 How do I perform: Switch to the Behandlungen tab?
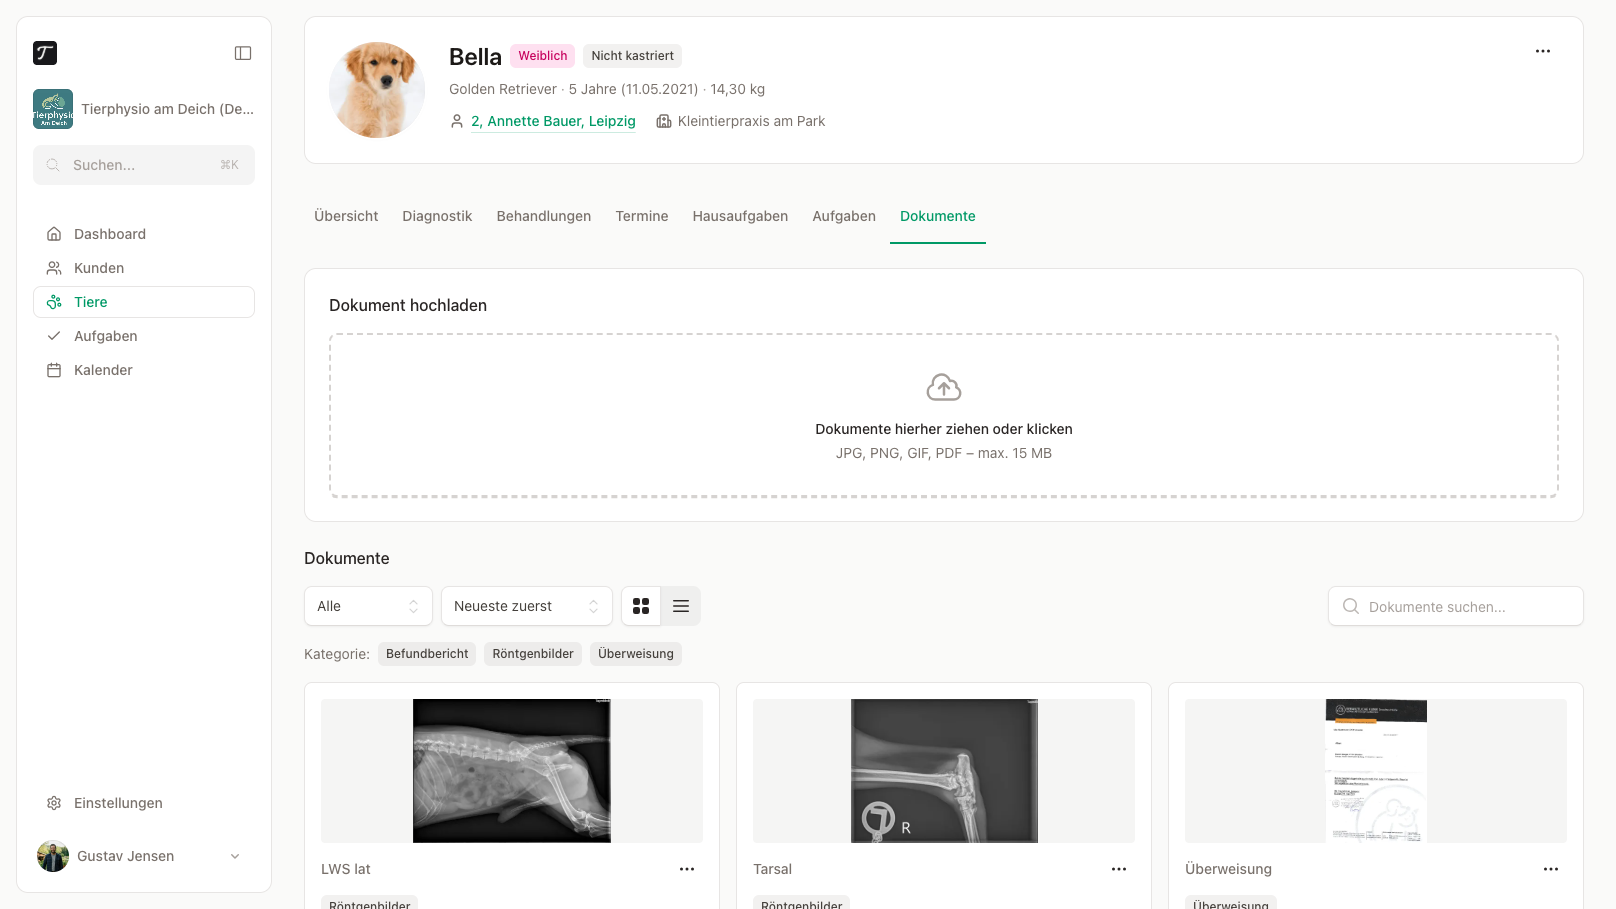pyautogui.click(x=544, y=216)
